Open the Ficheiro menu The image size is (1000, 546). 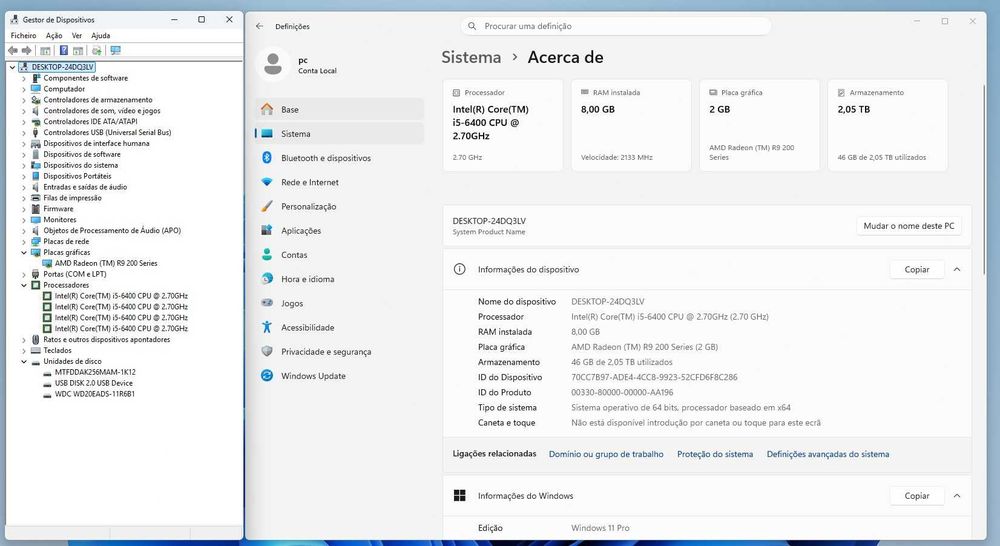[x=24, y=36]
